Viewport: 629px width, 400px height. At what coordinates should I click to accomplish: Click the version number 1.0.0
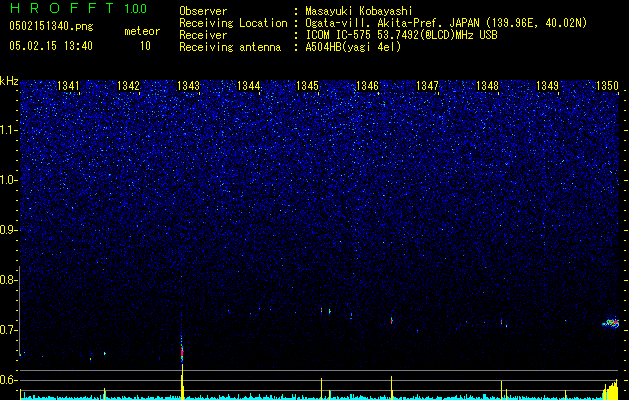click(x=135, y=8)
